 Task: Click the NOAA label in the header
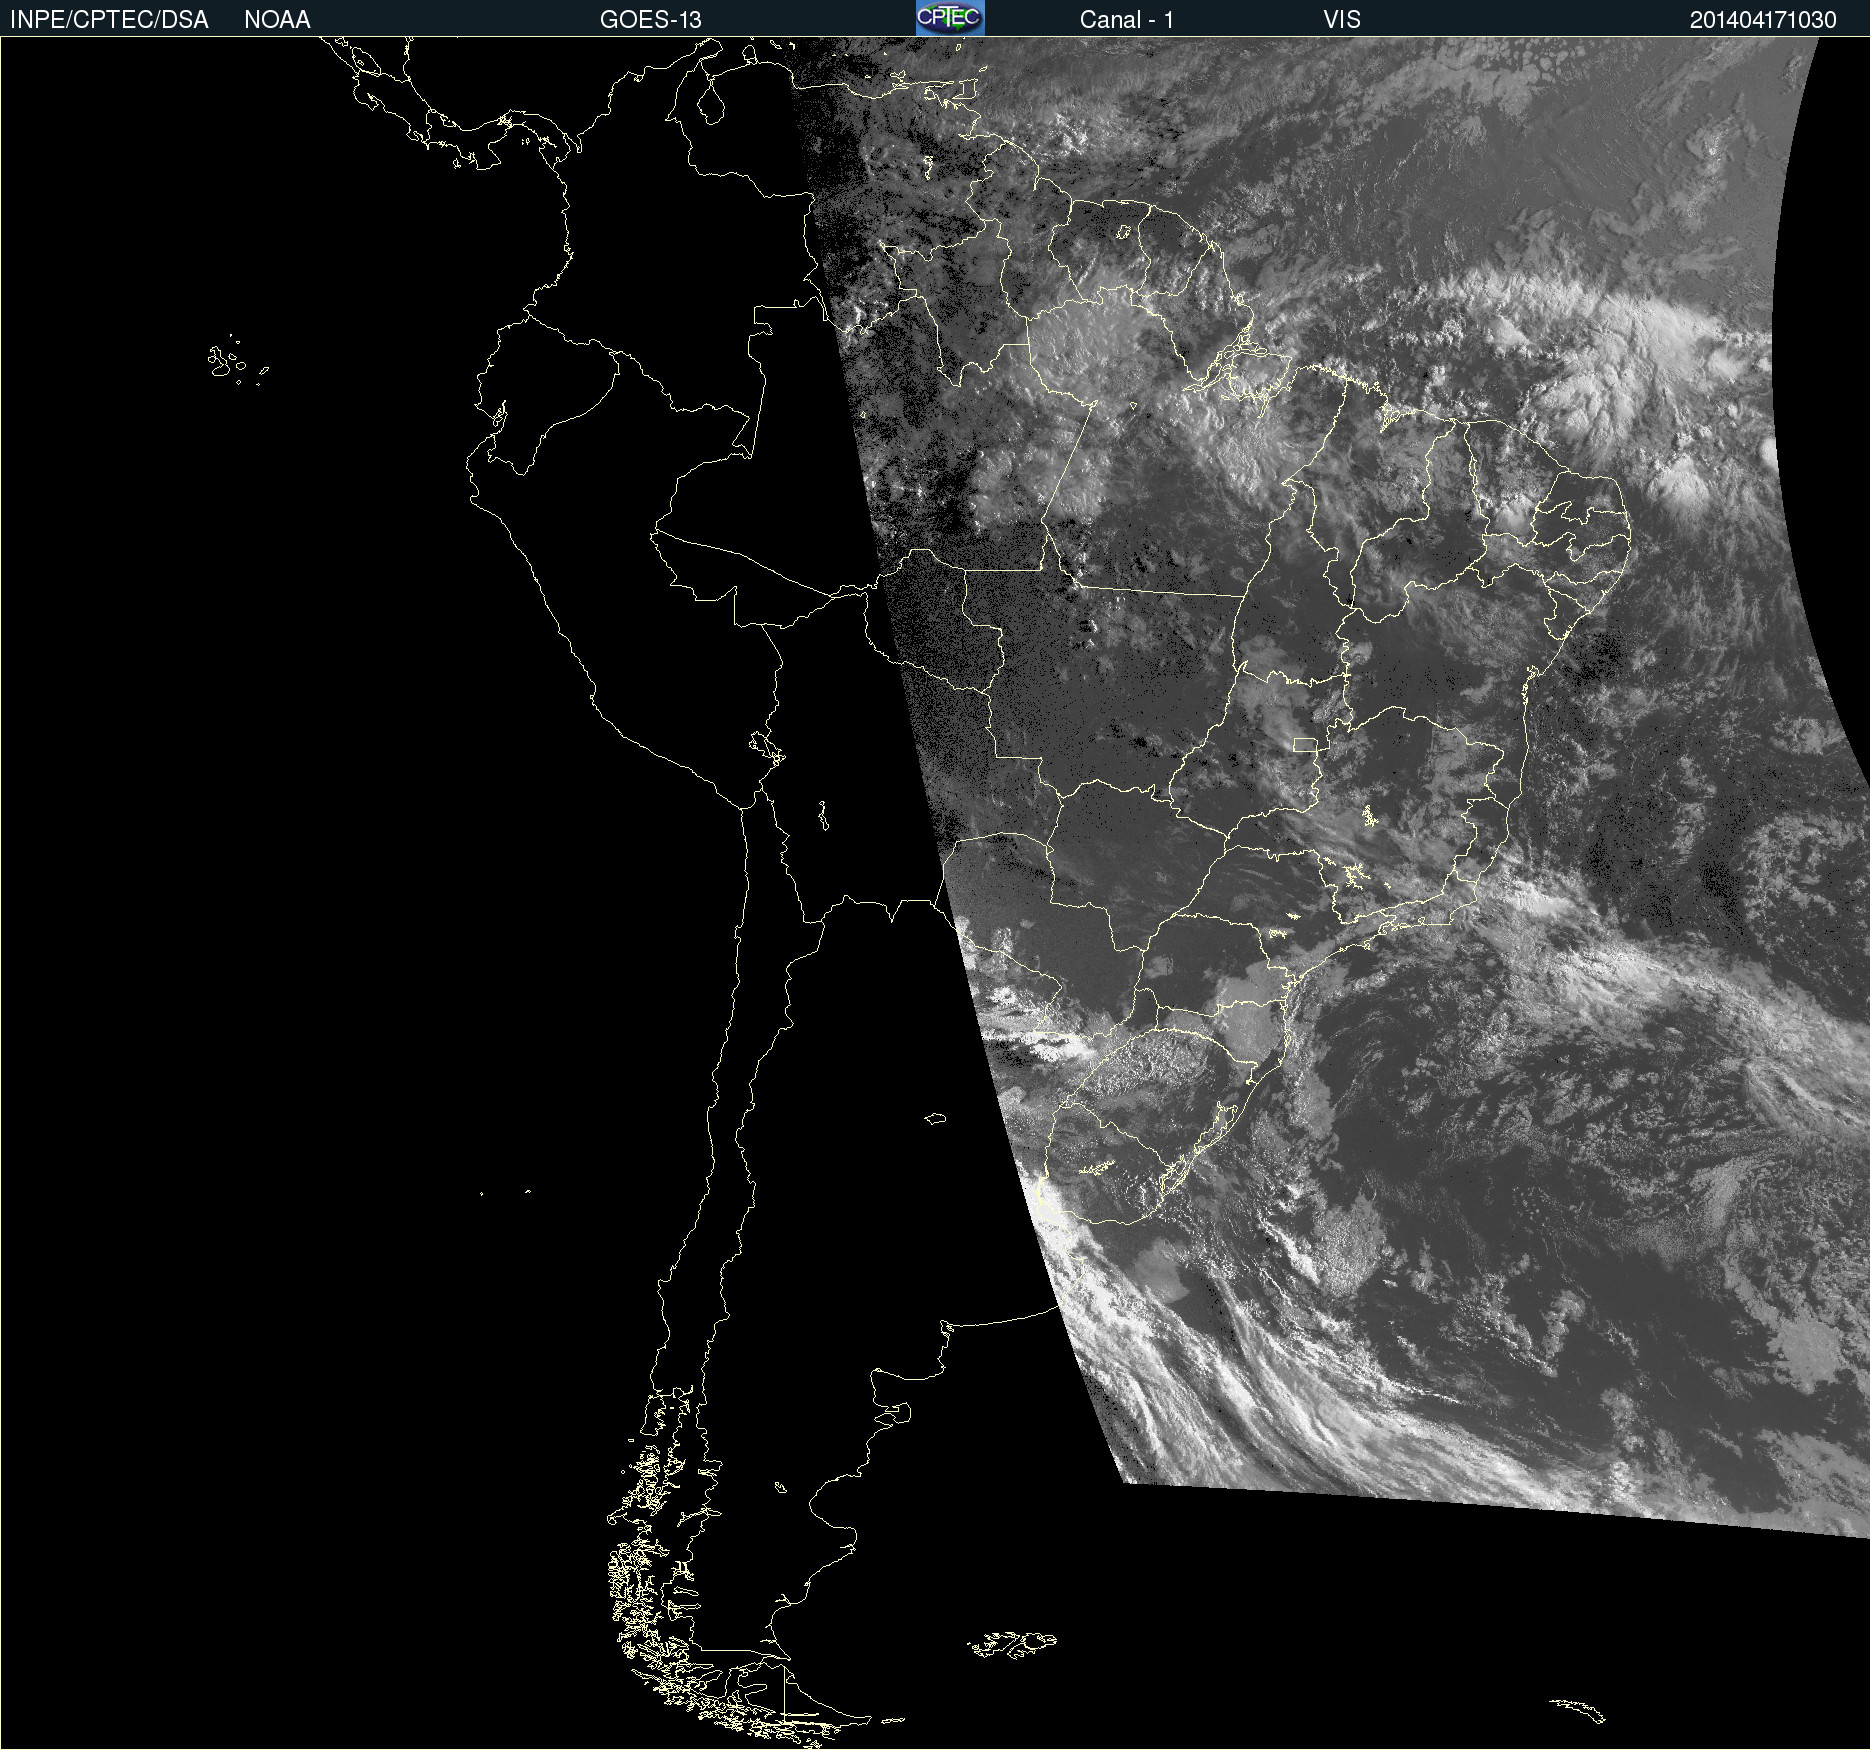point(277,20)
